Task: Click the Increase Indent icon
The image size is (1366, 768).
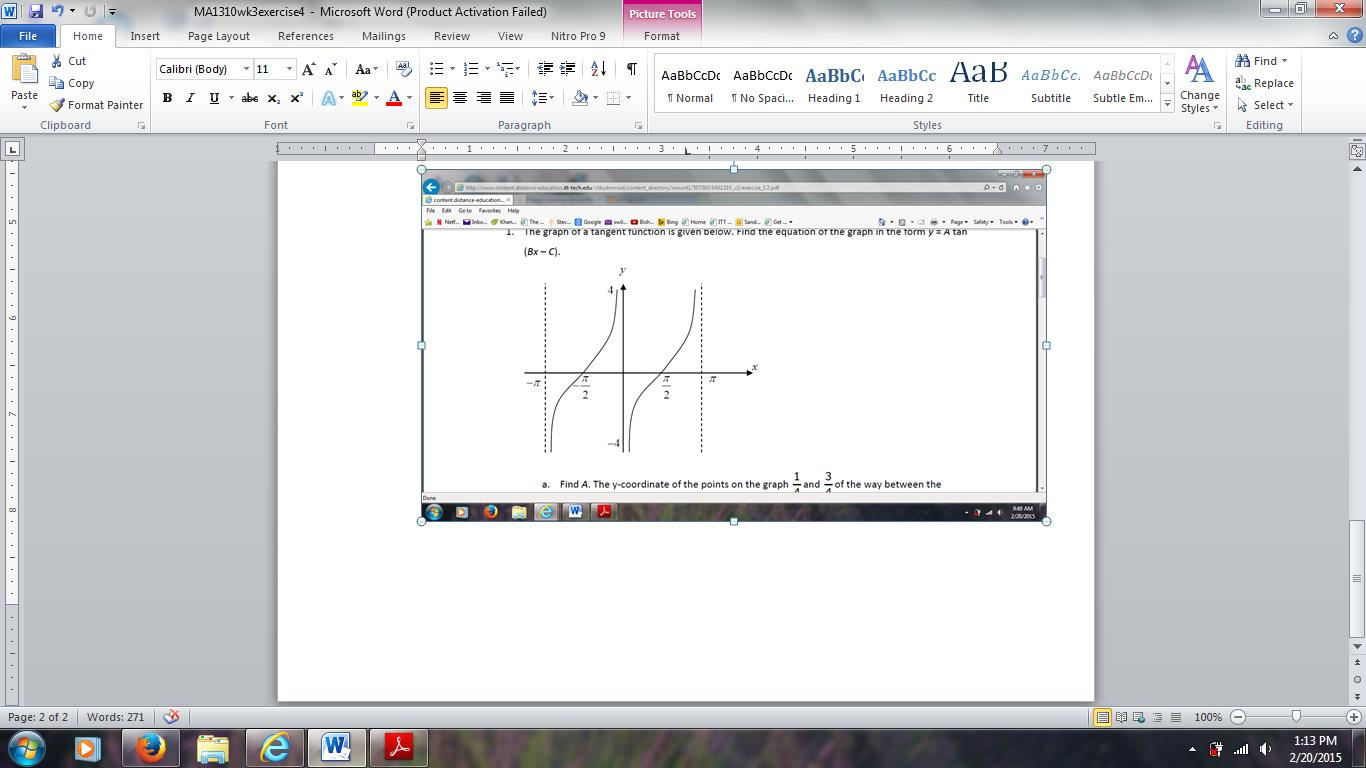Action: point(567,66)
